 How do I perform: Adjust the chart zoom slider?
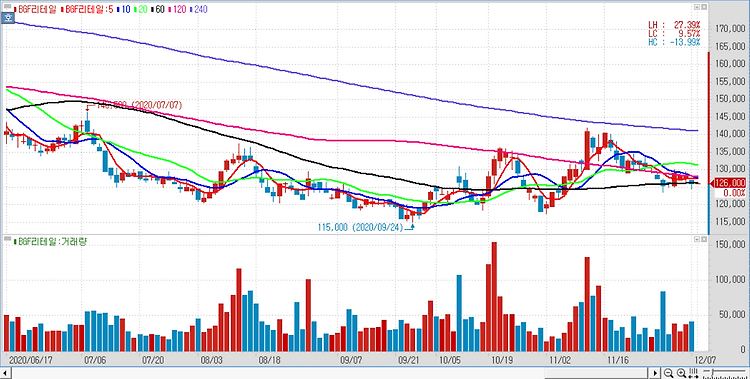pos(723,373)
